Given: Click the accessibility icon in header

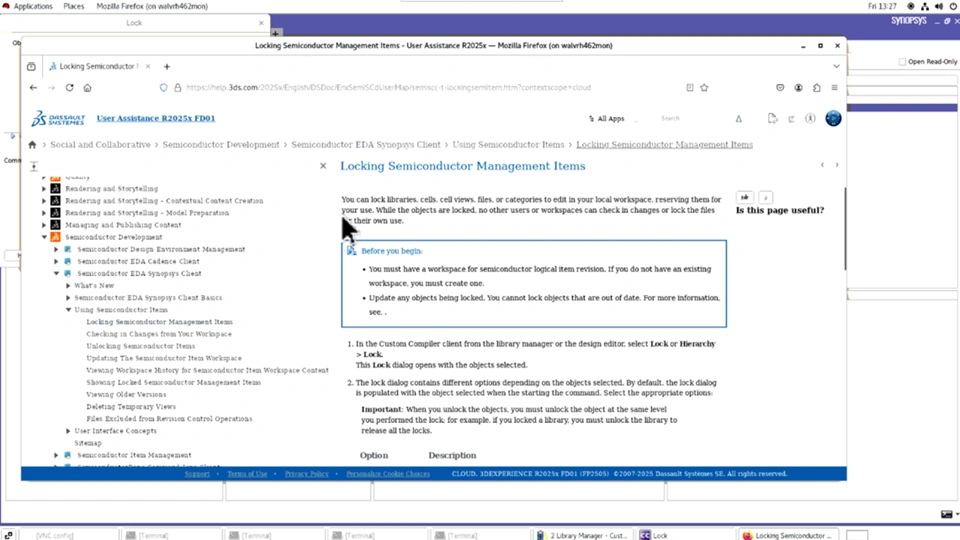Looking at the screenshot, I should [810, 119].
